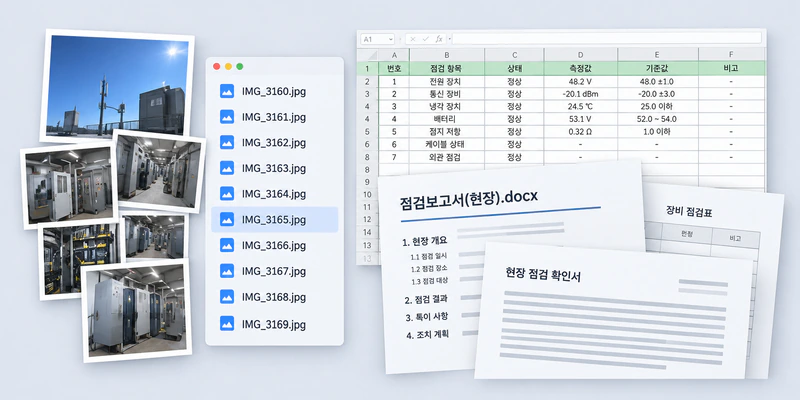Select column header B
The image size is (800, 400).
(x=447, y=55)
